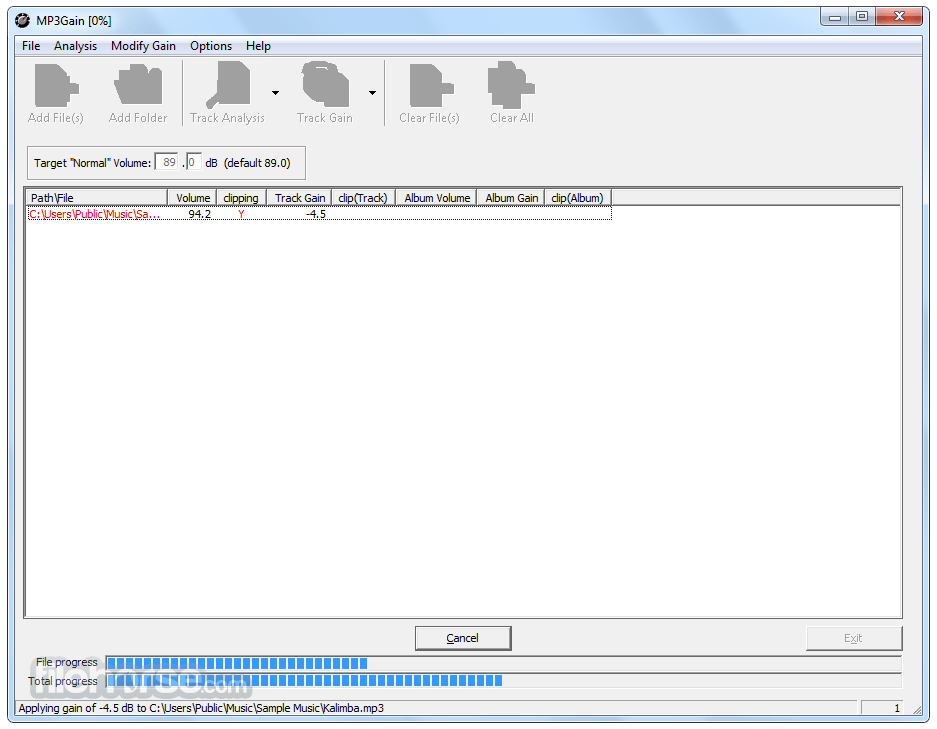Open the Options menu
Image resolution: width=937 pixels, height=729 pixels.
pyautogui.click(x=211, y=46)
